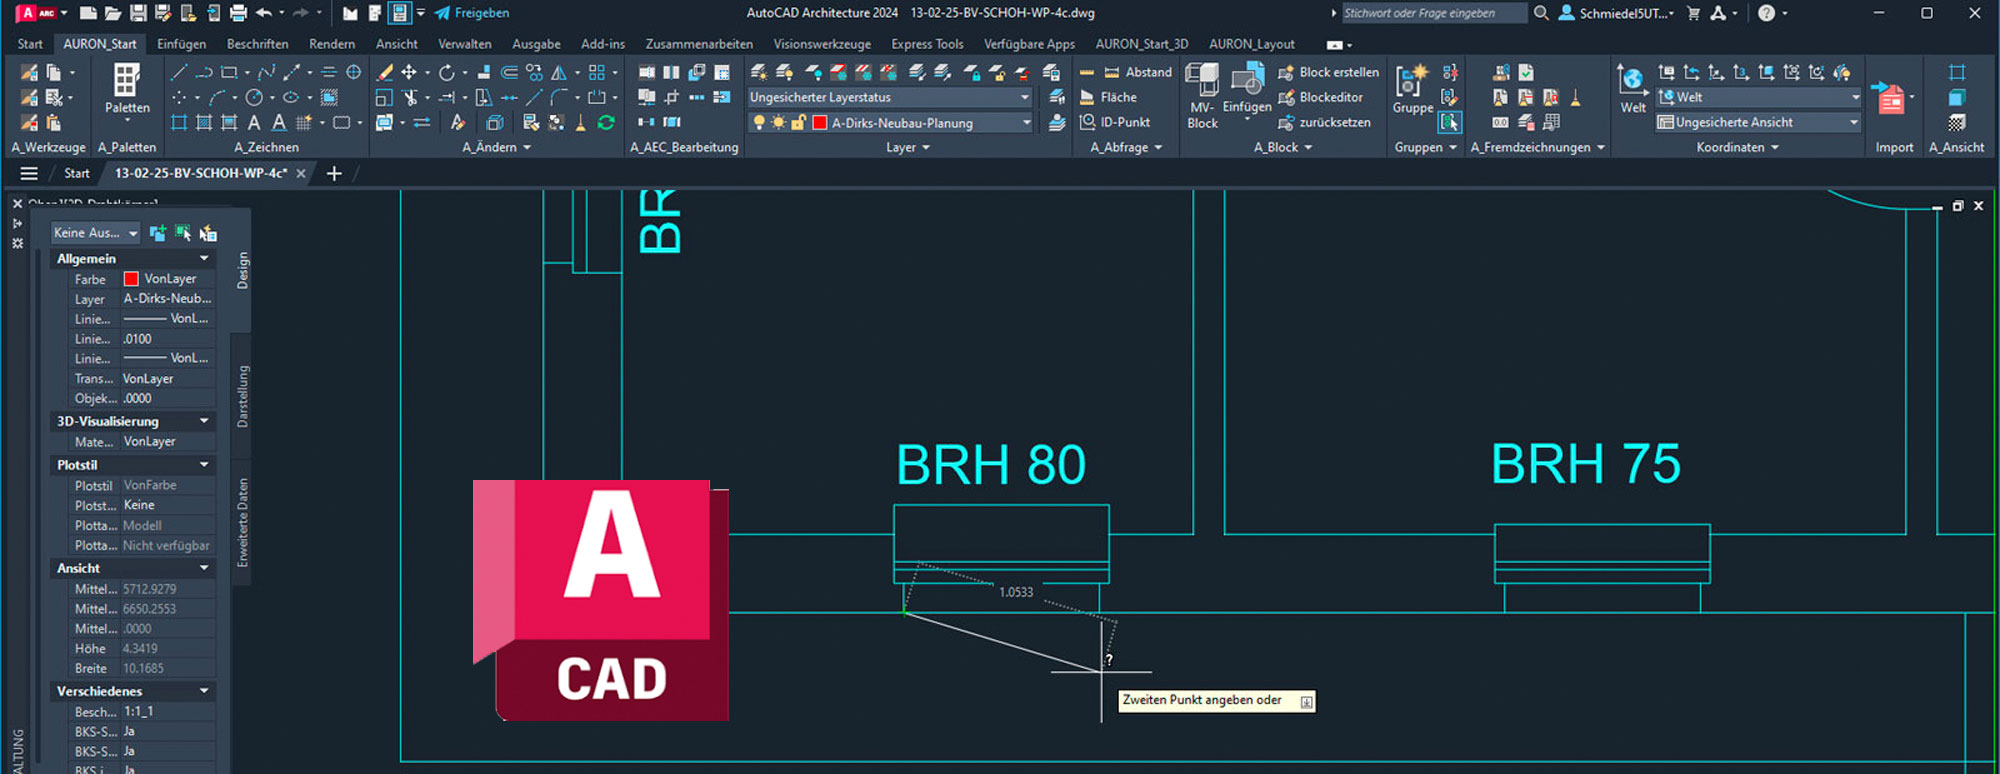This screenshot has width=2000, height=774.
Task: Toggle the layer lightbulb on/off icon
Action: click(759, 122)
